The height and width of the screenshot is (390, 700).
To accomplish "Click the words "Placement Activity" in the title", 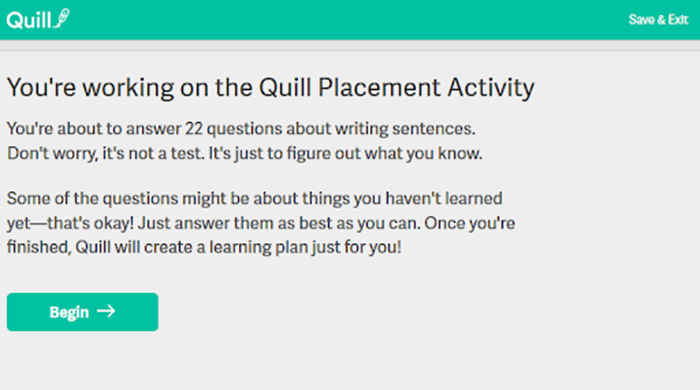I will tap(426, 87).
